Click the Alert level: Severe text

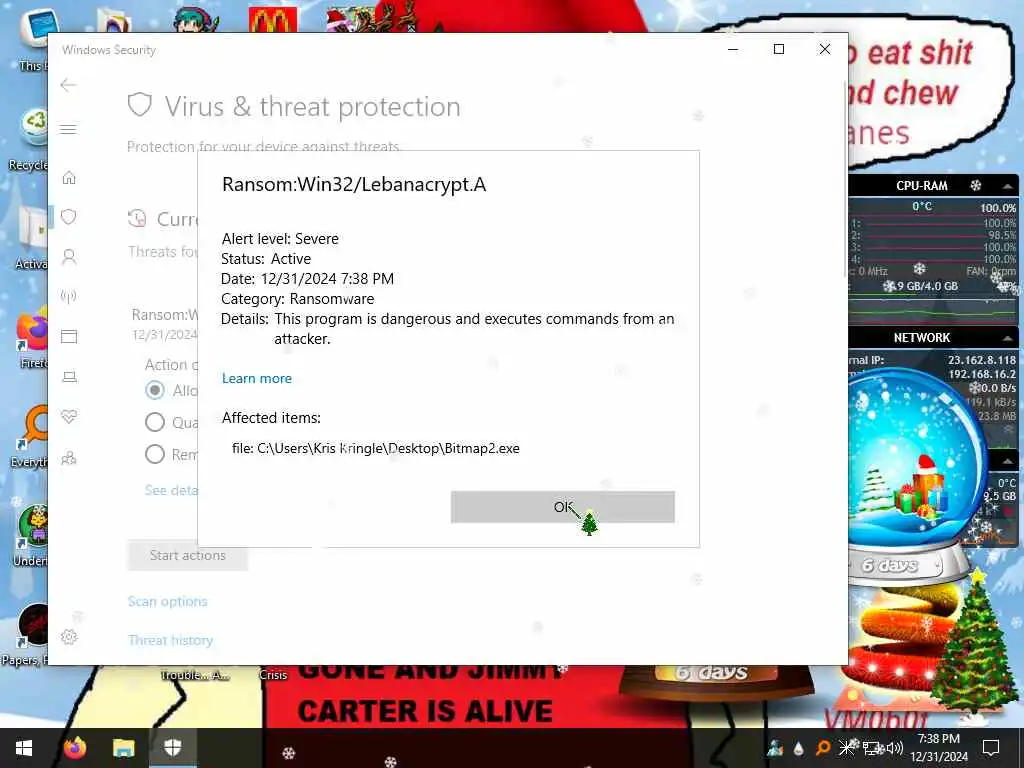click(x=280, y=239)
